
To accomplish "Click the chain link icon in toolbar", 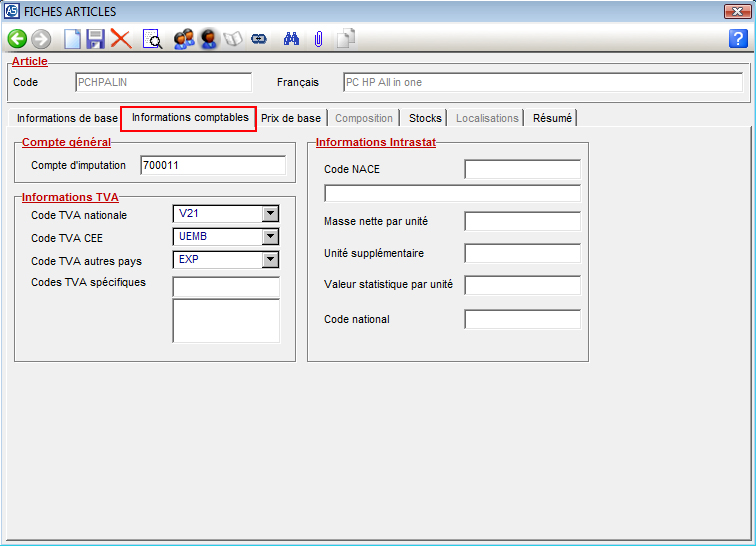I will click(259, 39).
